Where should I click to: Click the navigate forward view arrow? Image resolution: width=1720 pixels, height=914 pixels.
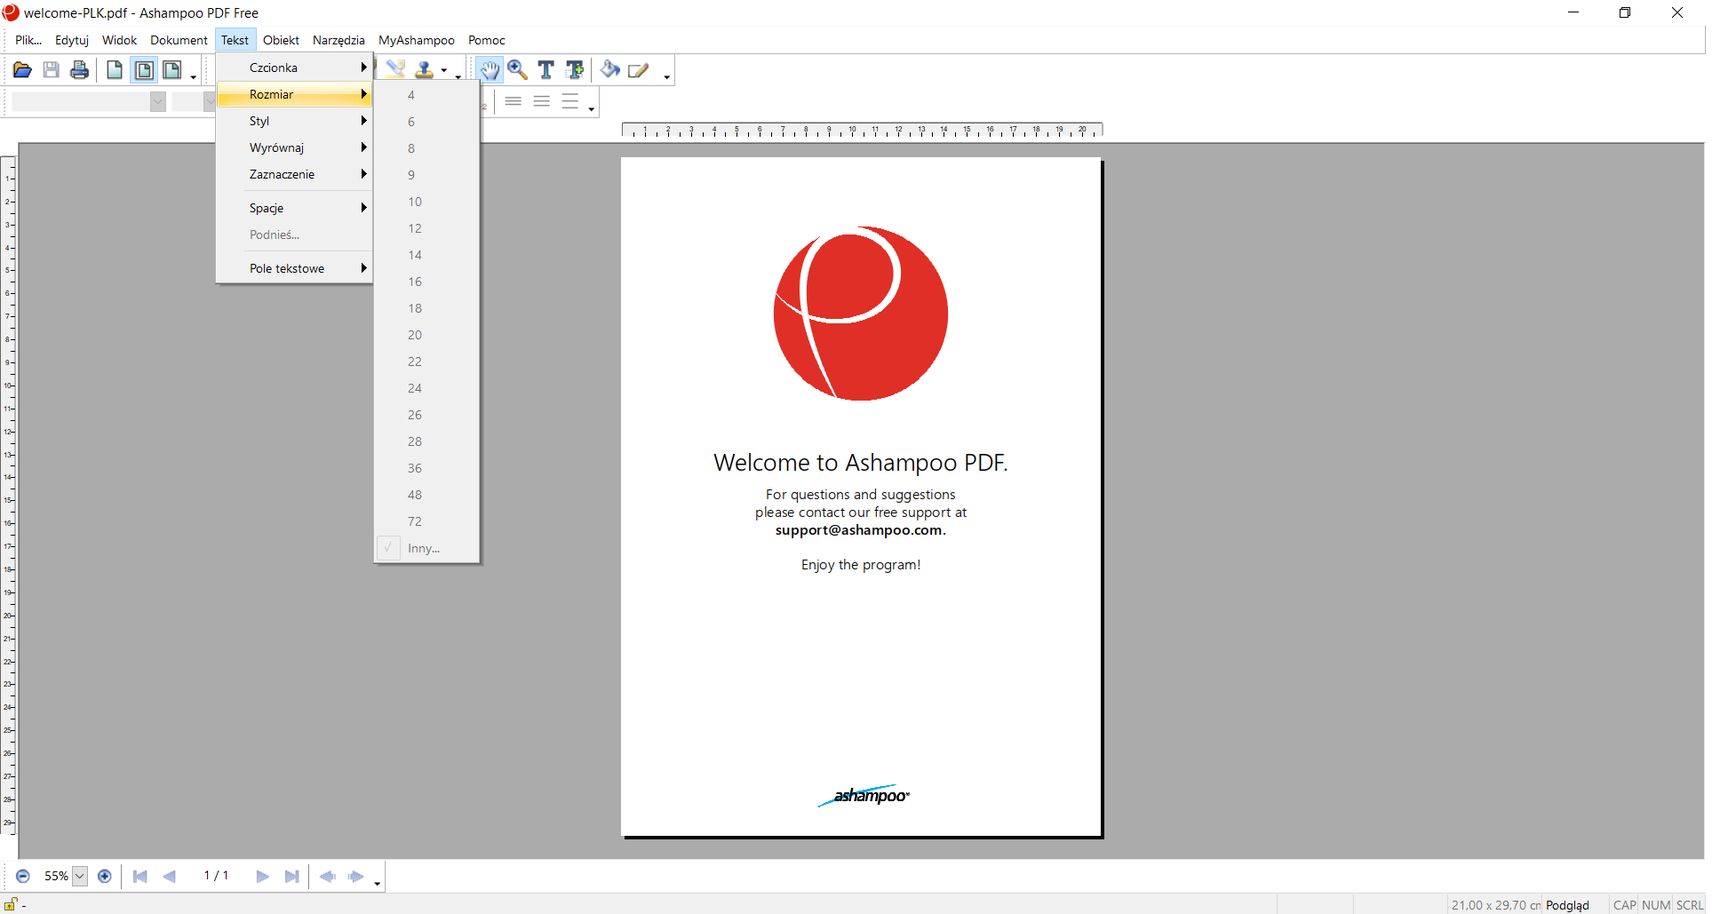tap(356, 876)
